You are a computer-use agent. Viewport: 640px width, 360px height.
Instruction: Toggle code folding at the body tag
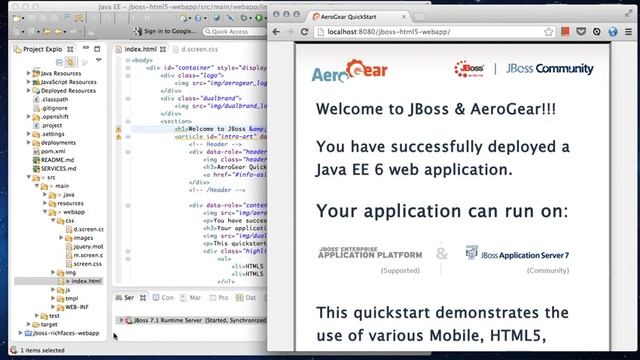click(128, 60)
